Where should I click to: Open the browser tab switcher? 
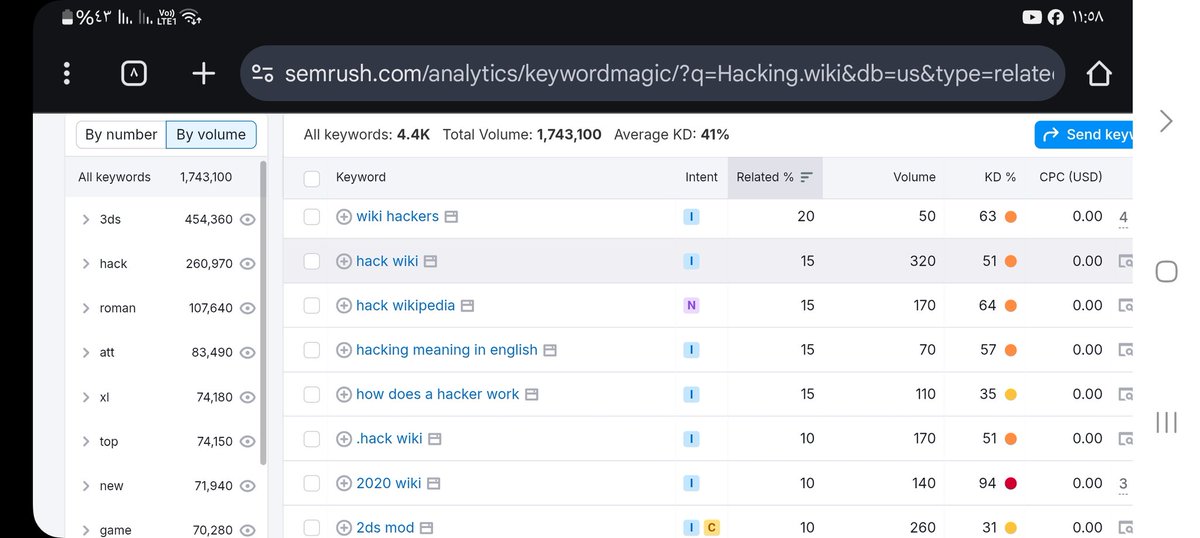134,73
